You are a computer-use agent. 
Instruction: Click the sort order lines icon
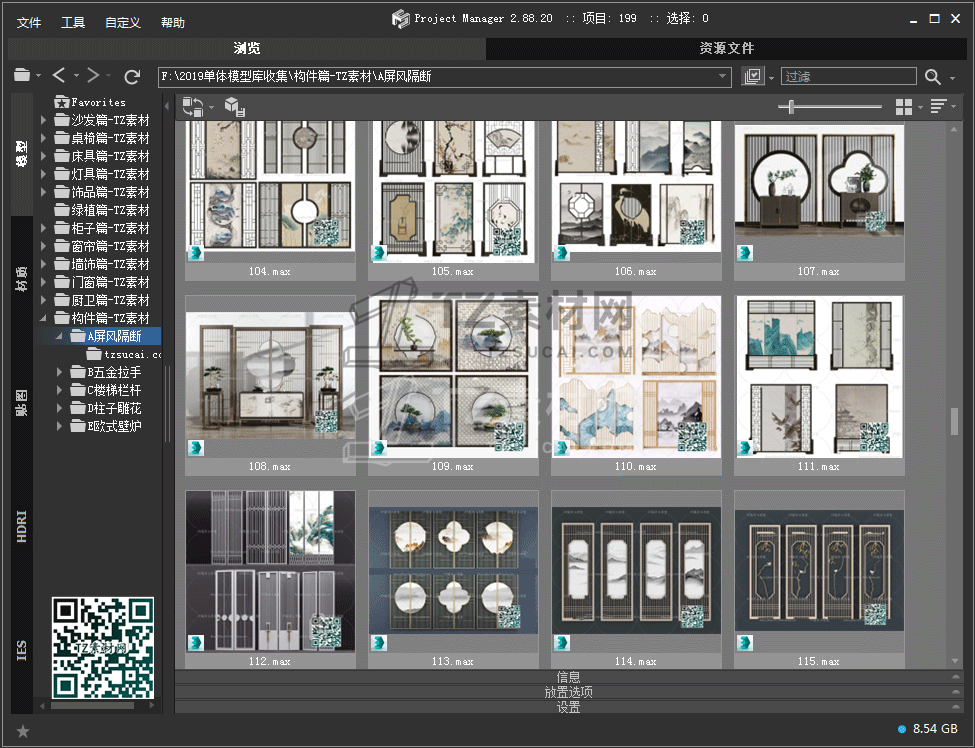coord(938,107)
